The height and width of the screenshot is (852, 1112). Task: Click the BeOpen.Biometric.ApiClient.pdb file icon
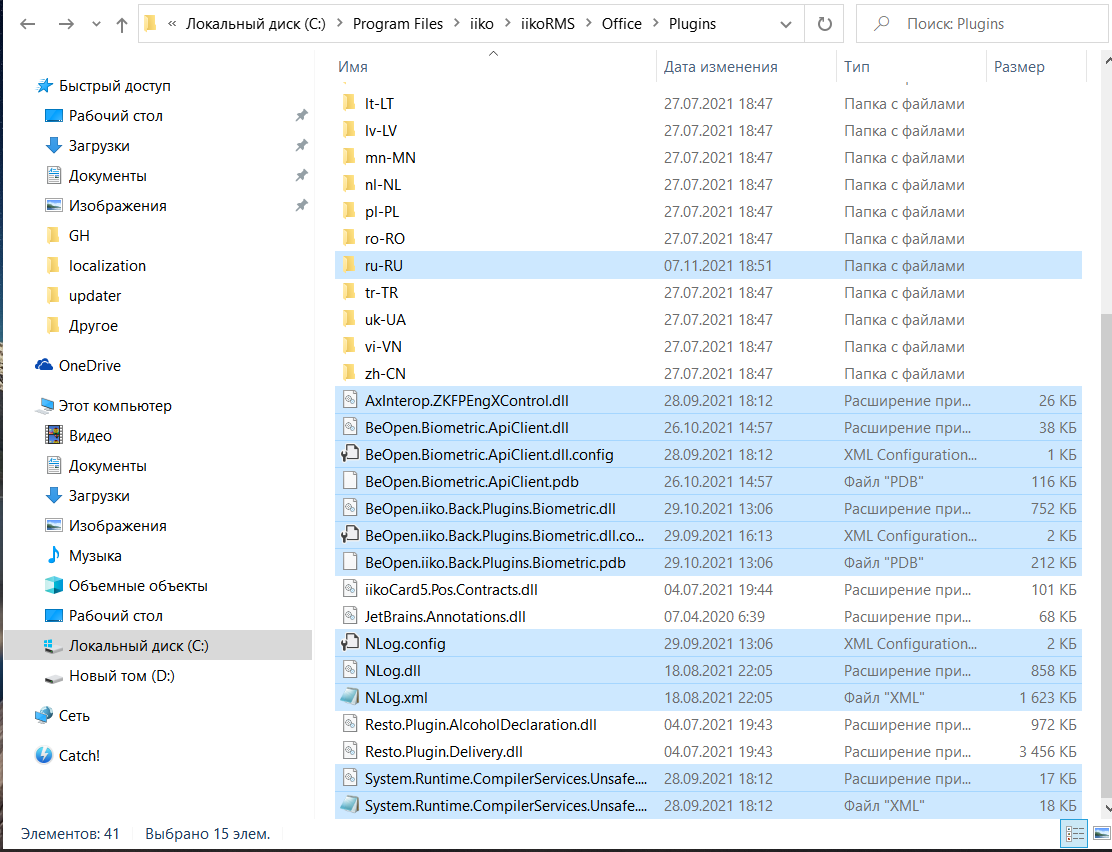[x=350, y=481]
